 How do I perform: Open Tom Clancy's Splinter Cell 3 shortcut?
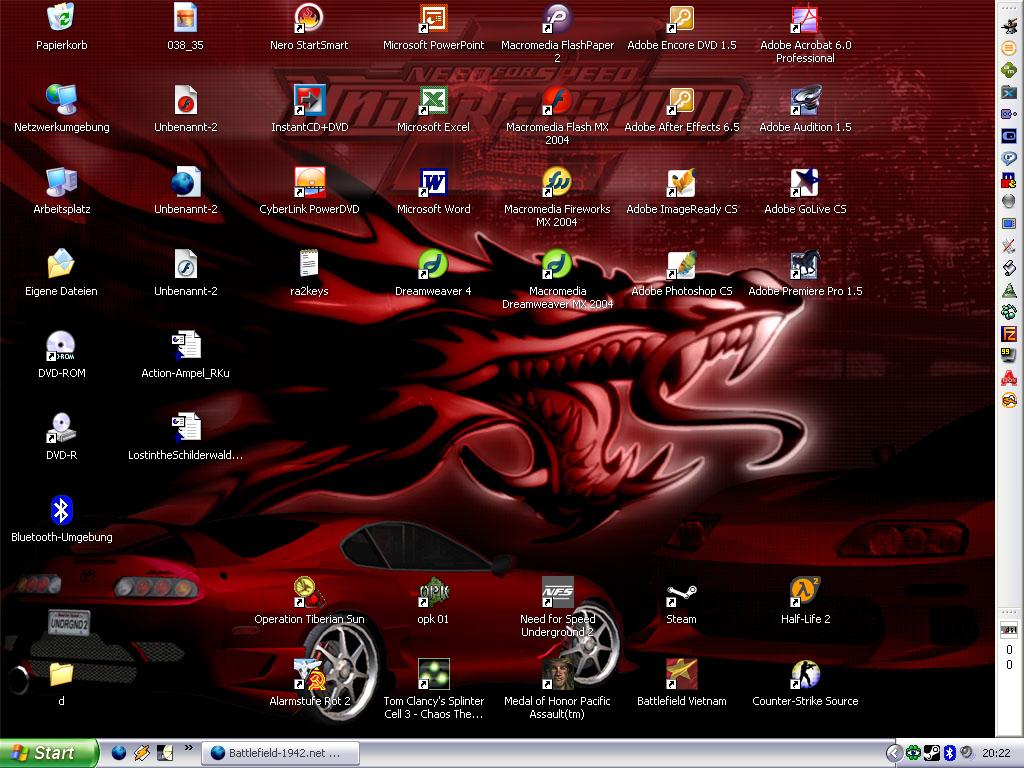433,674
